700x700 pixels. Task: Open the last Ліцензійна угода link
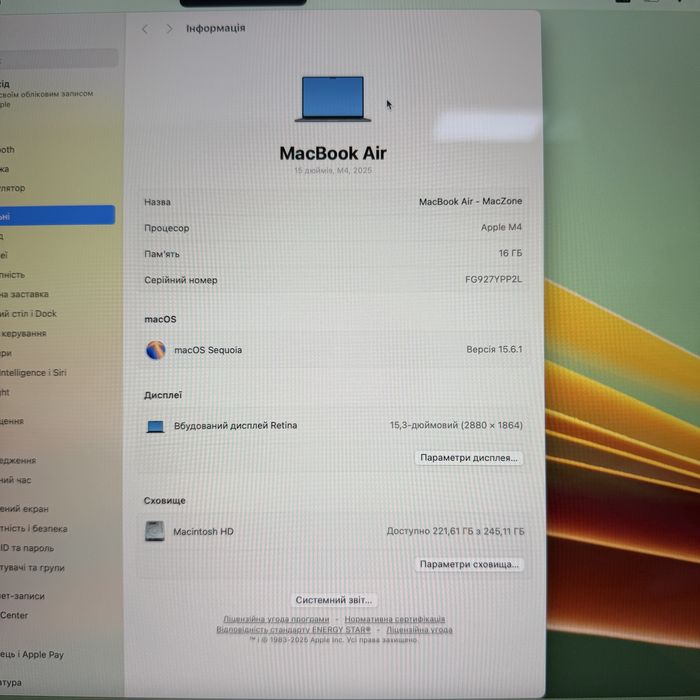[x=419, y=629]
